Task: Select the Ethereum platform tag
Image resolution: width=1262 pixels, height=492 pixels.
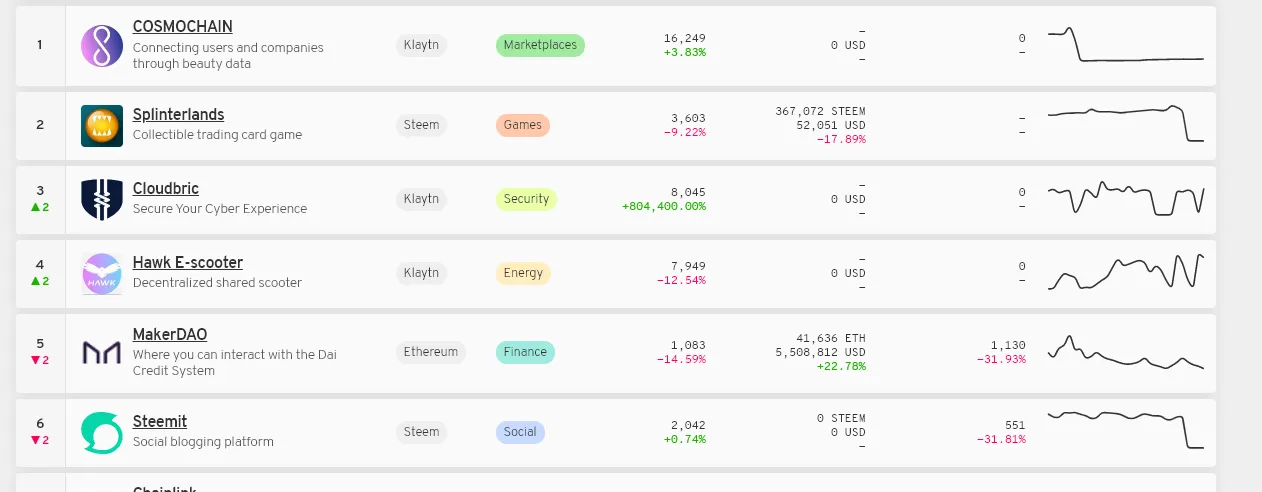Action: (431, 352)
